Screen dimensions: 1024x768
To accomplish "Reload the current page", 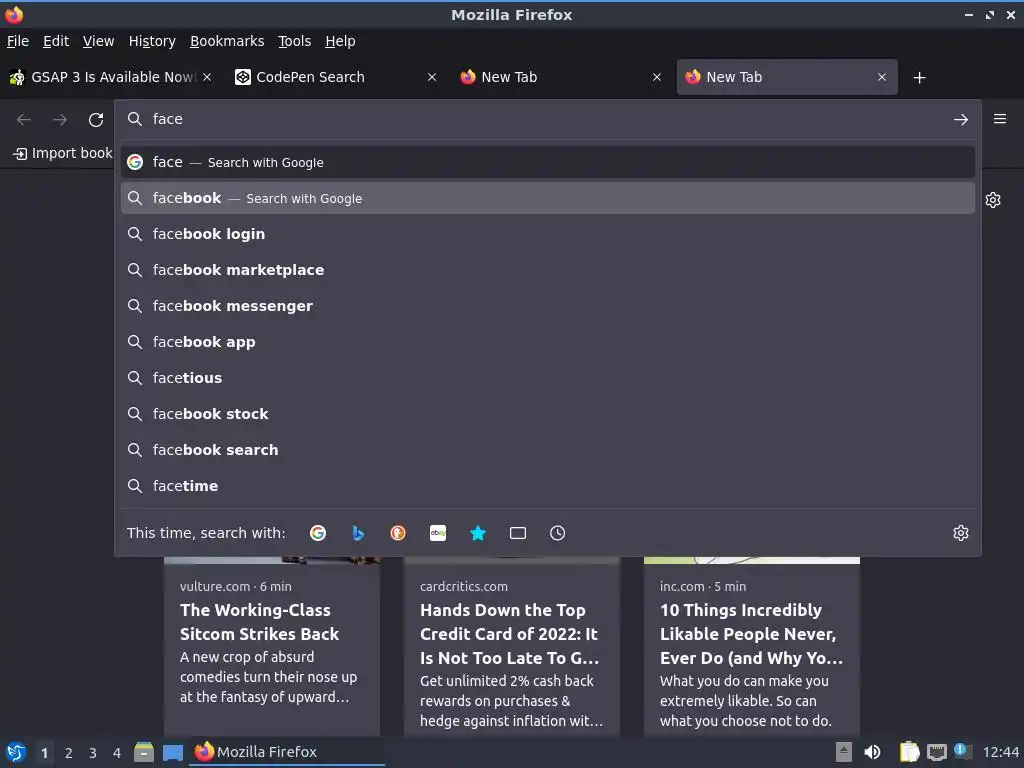I will pos(96,120).
